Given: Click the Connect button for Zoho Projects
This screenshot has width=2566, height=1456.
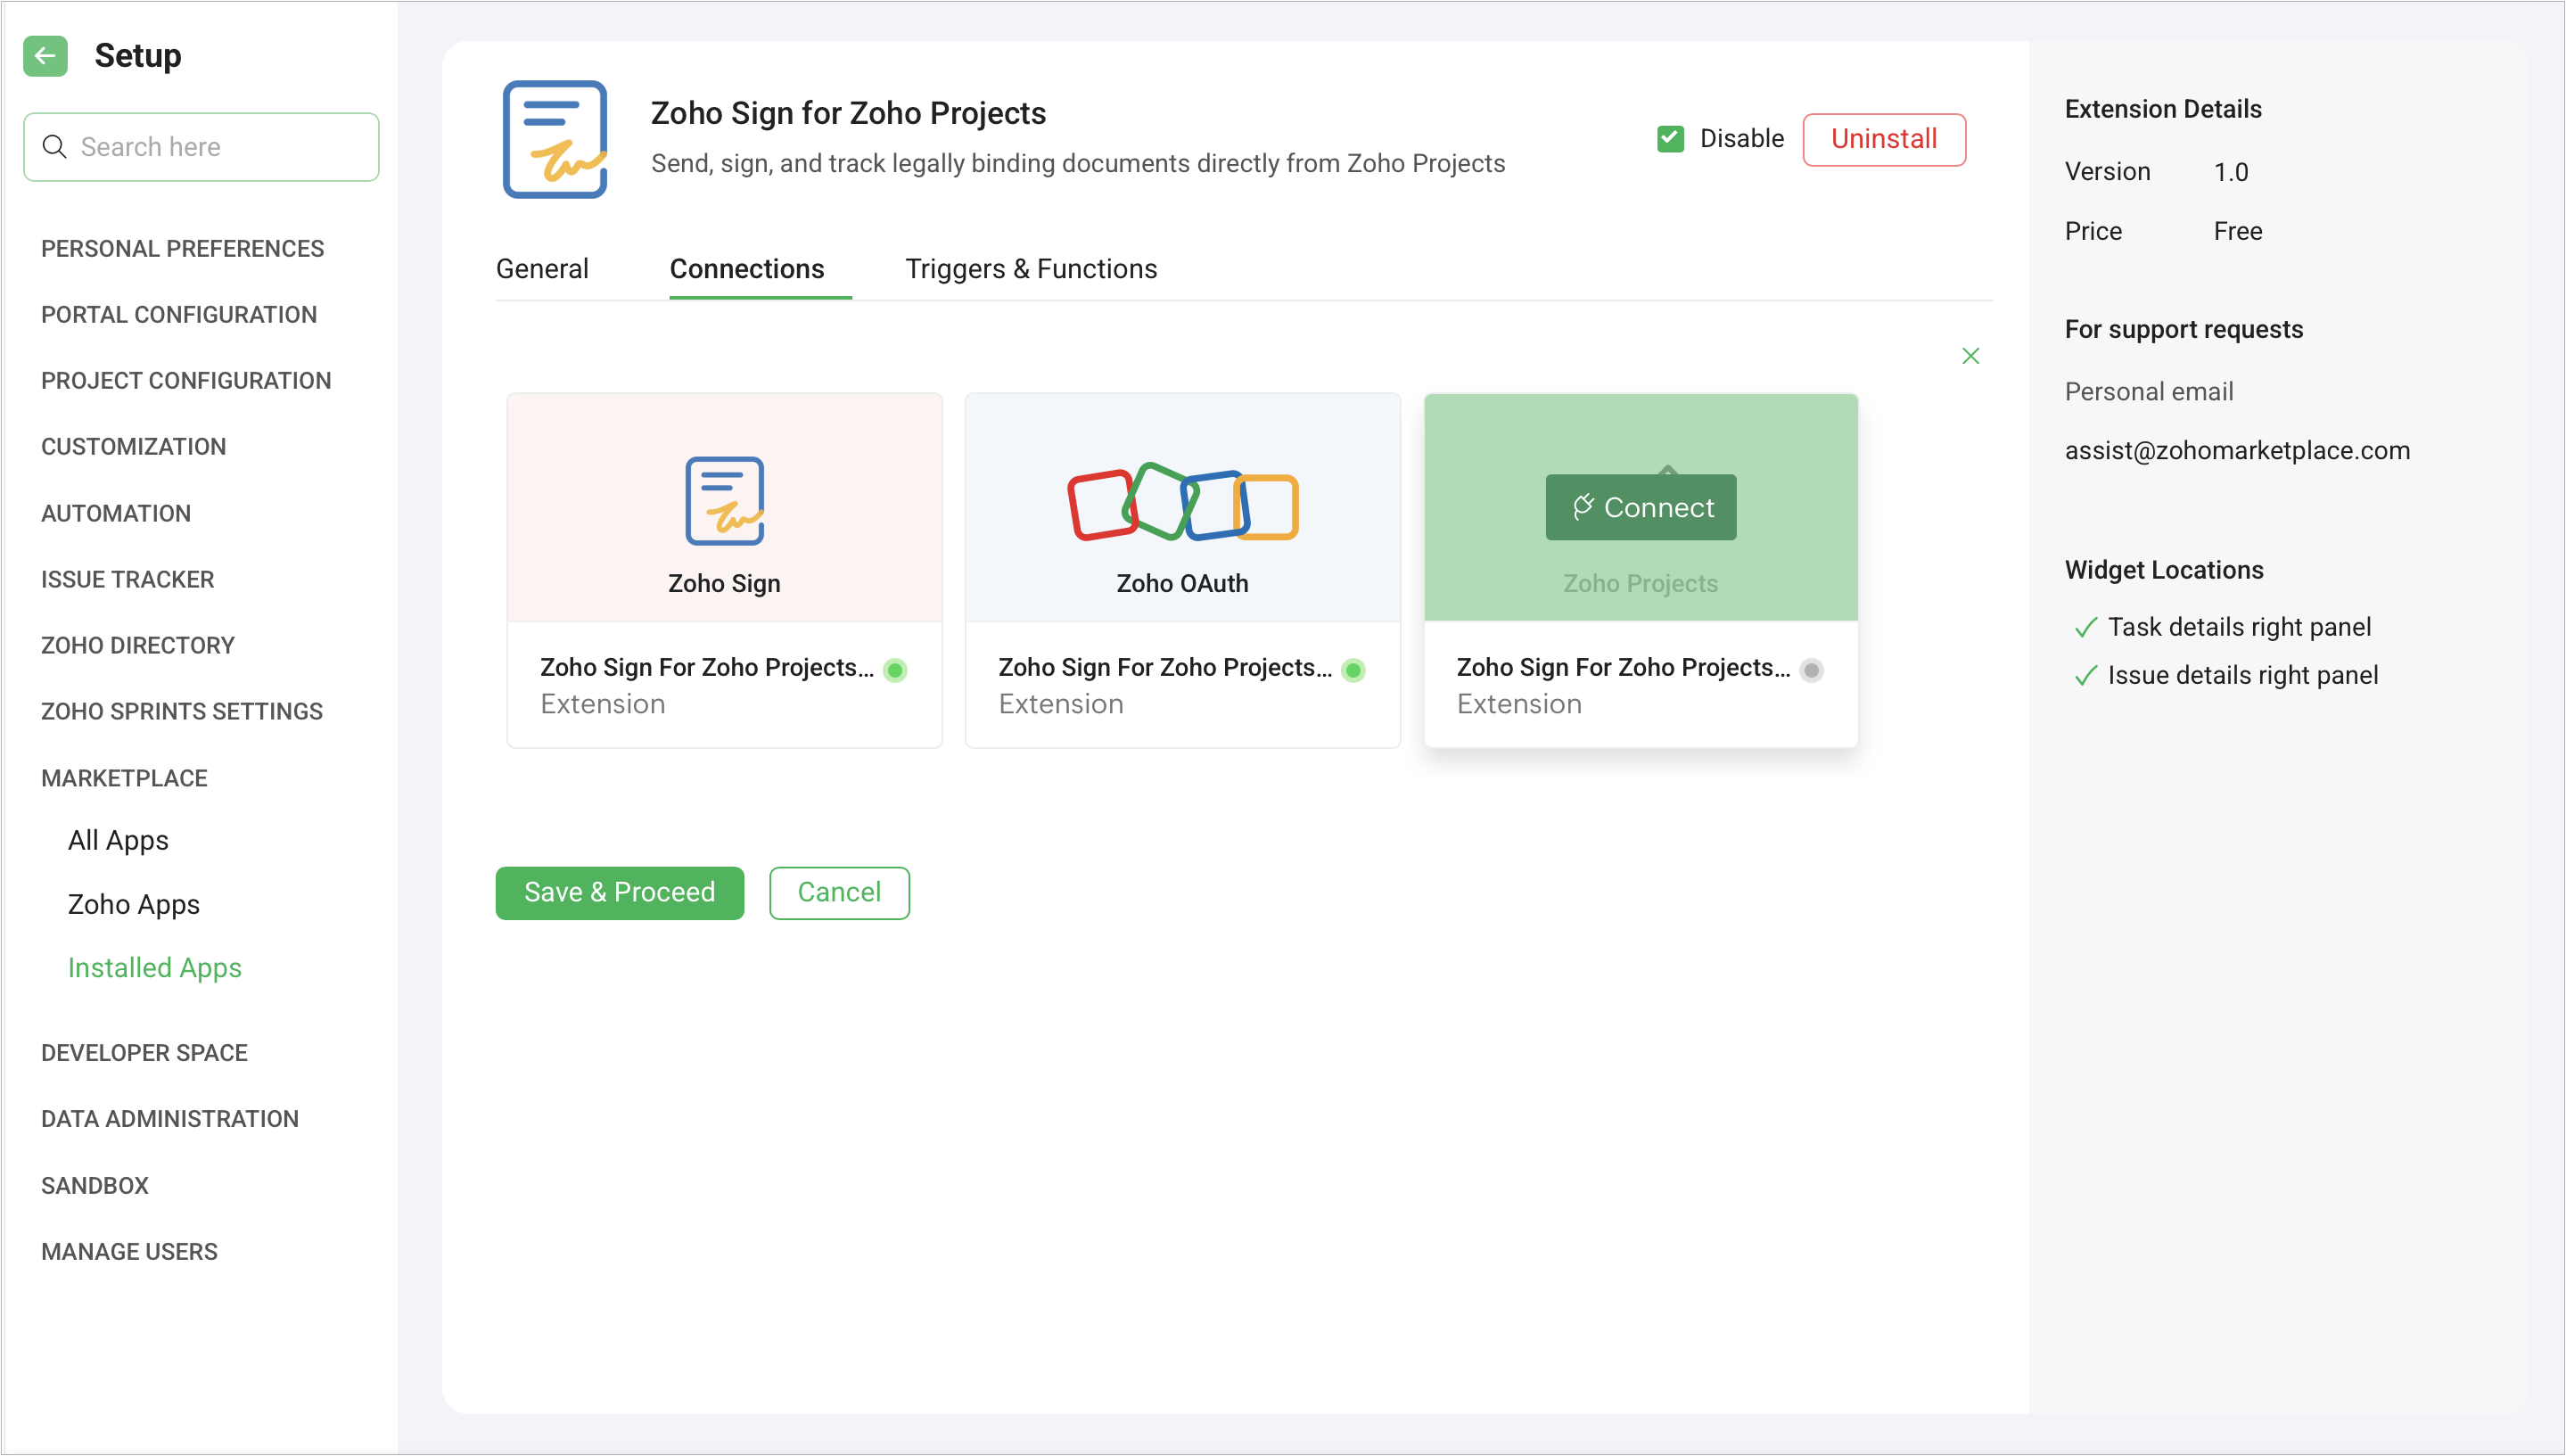Looking at the screenshot, I should click(1640, 507).
